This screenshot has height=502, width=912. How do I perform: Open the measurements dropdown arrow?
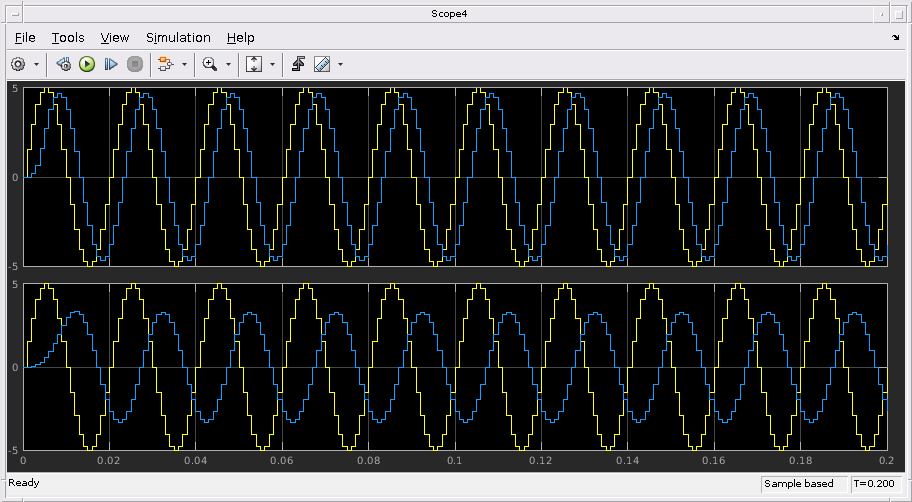(340, 64)
